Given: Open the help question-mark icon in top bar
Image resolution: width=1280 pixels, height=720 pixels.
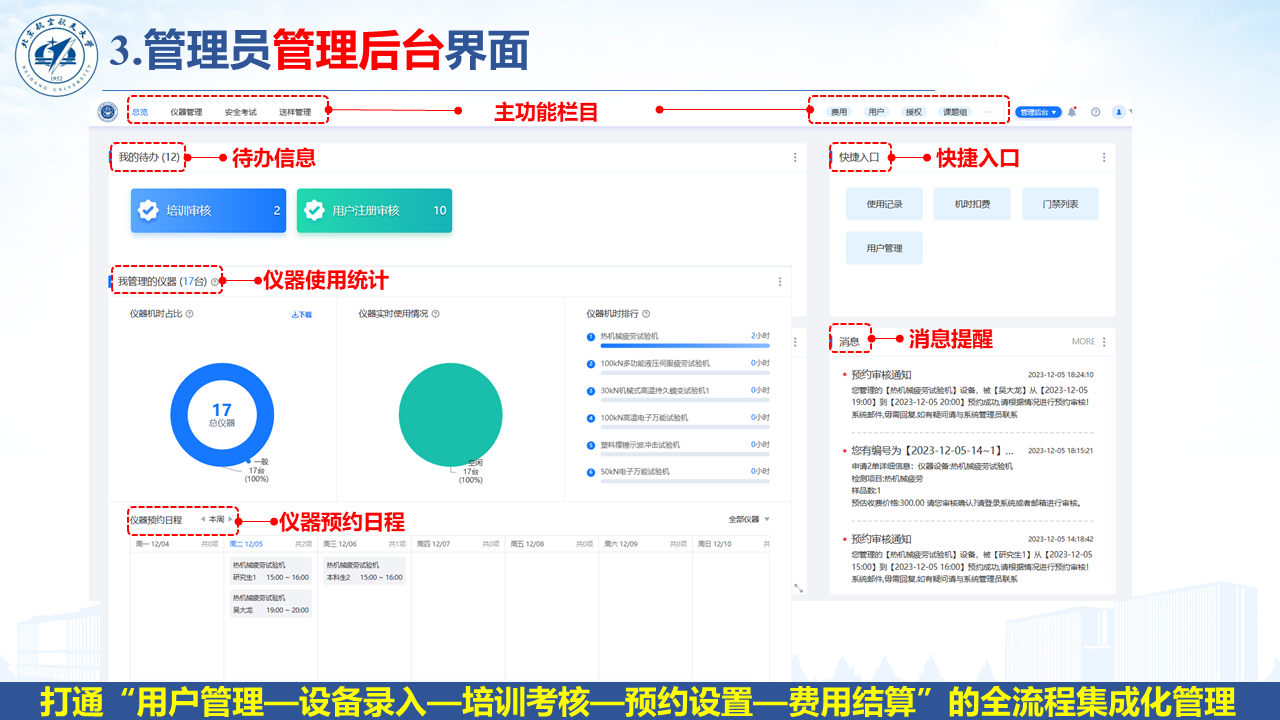Looking at the screenshot, I should pyautogui.click(x=1095, y=112).
